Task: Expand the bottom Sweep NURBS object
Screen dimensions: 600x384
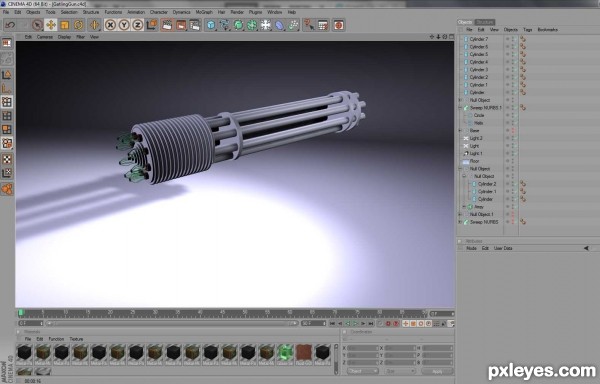Action: (x=460, y=222)
